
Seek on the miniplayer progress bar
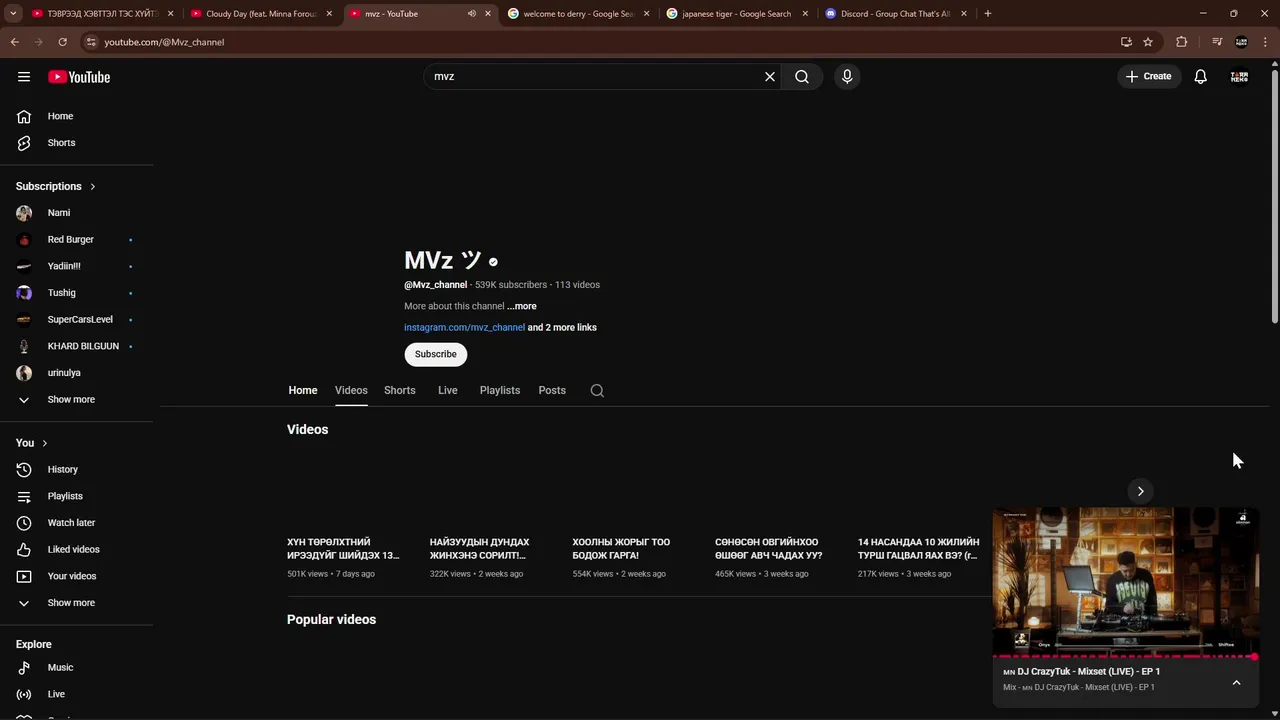1126,657
